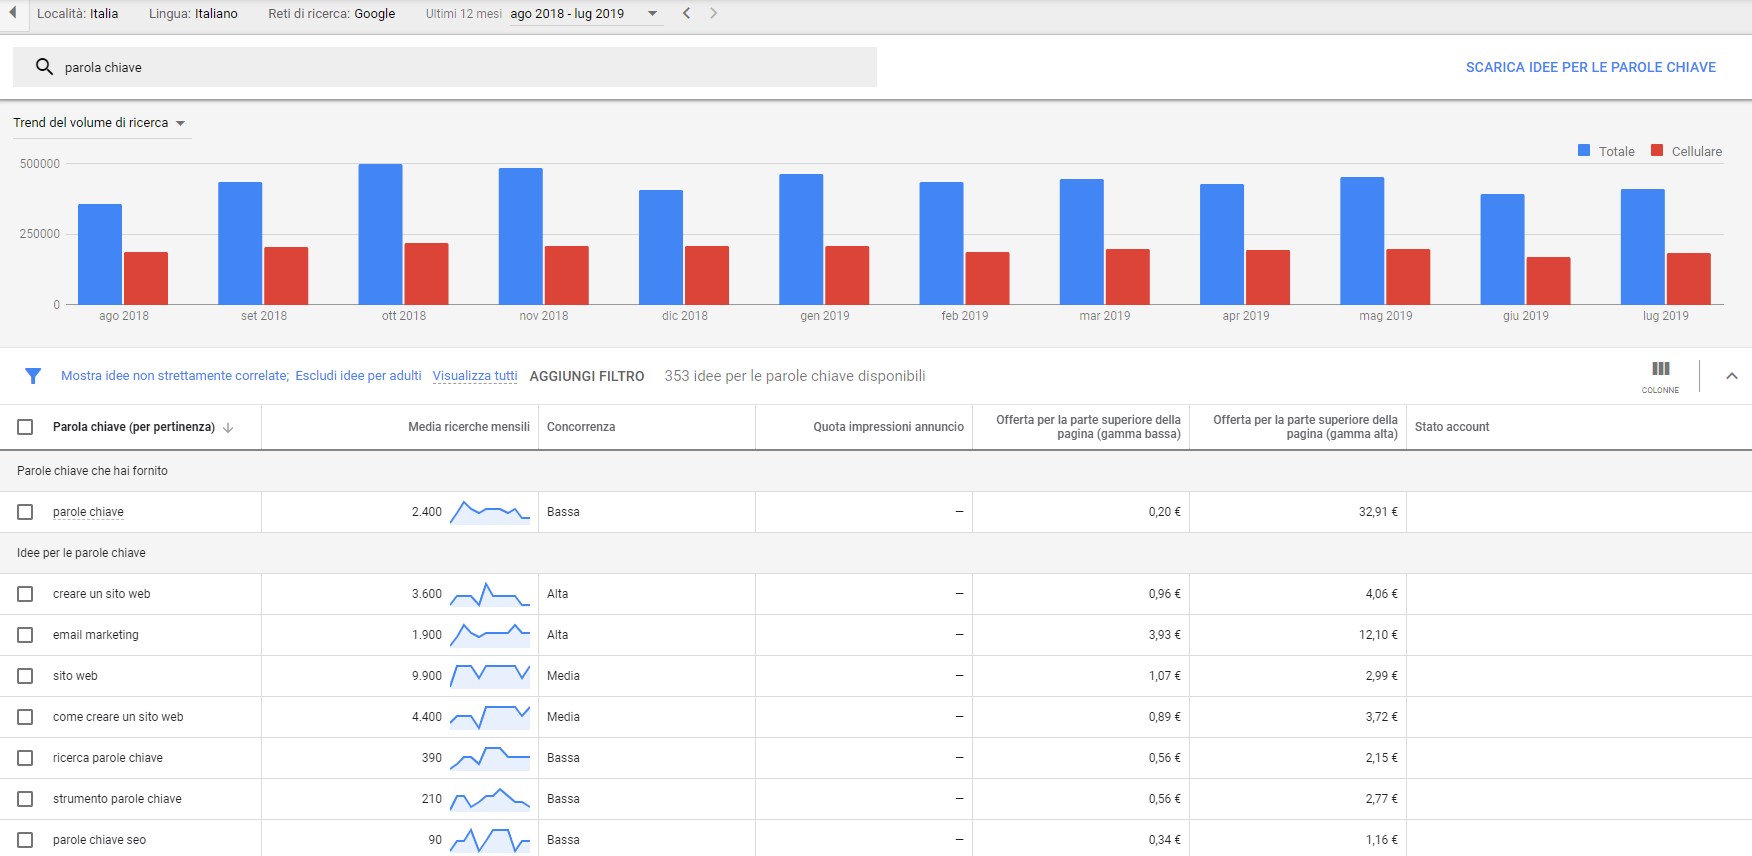
Task: Collapse the panel with the up chevron
Action: coord(1732,376)
